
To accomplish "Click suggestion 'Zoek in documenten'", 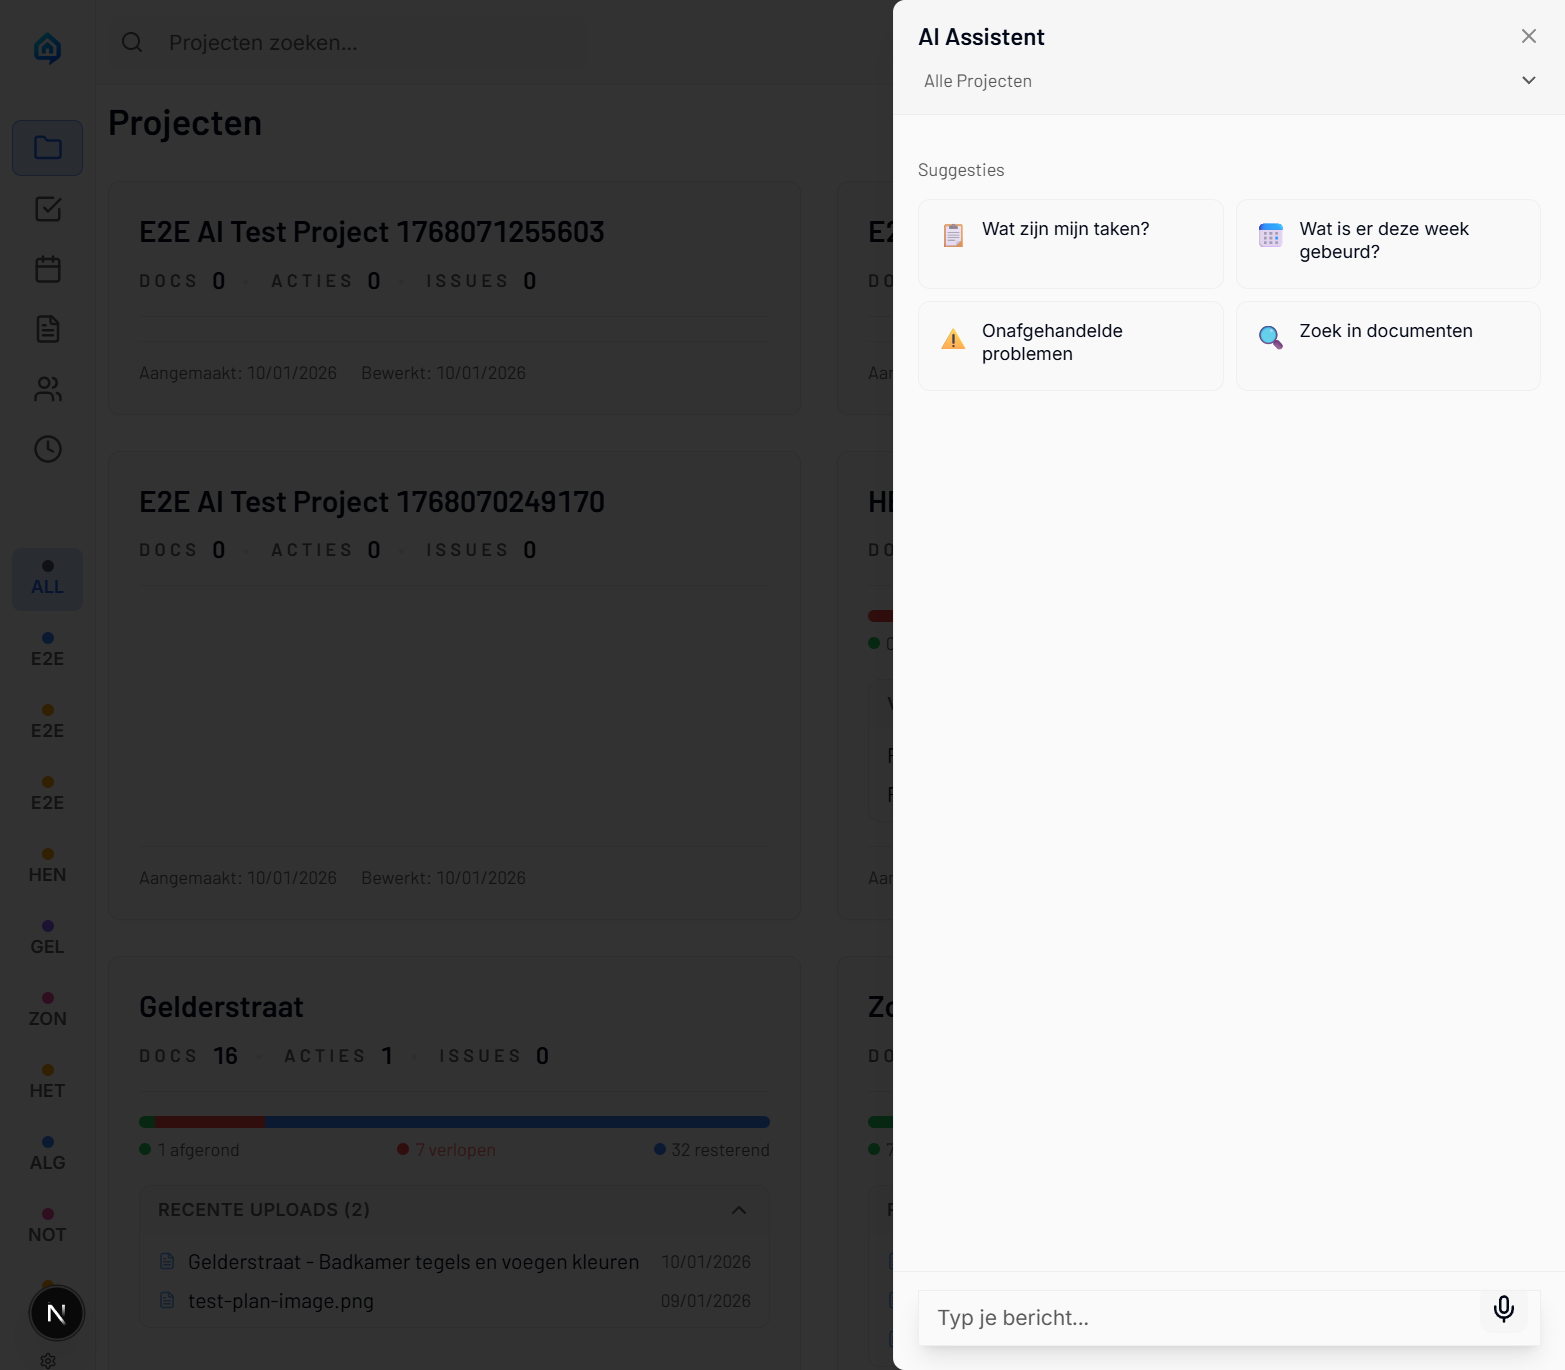I will click(1387, 346).
